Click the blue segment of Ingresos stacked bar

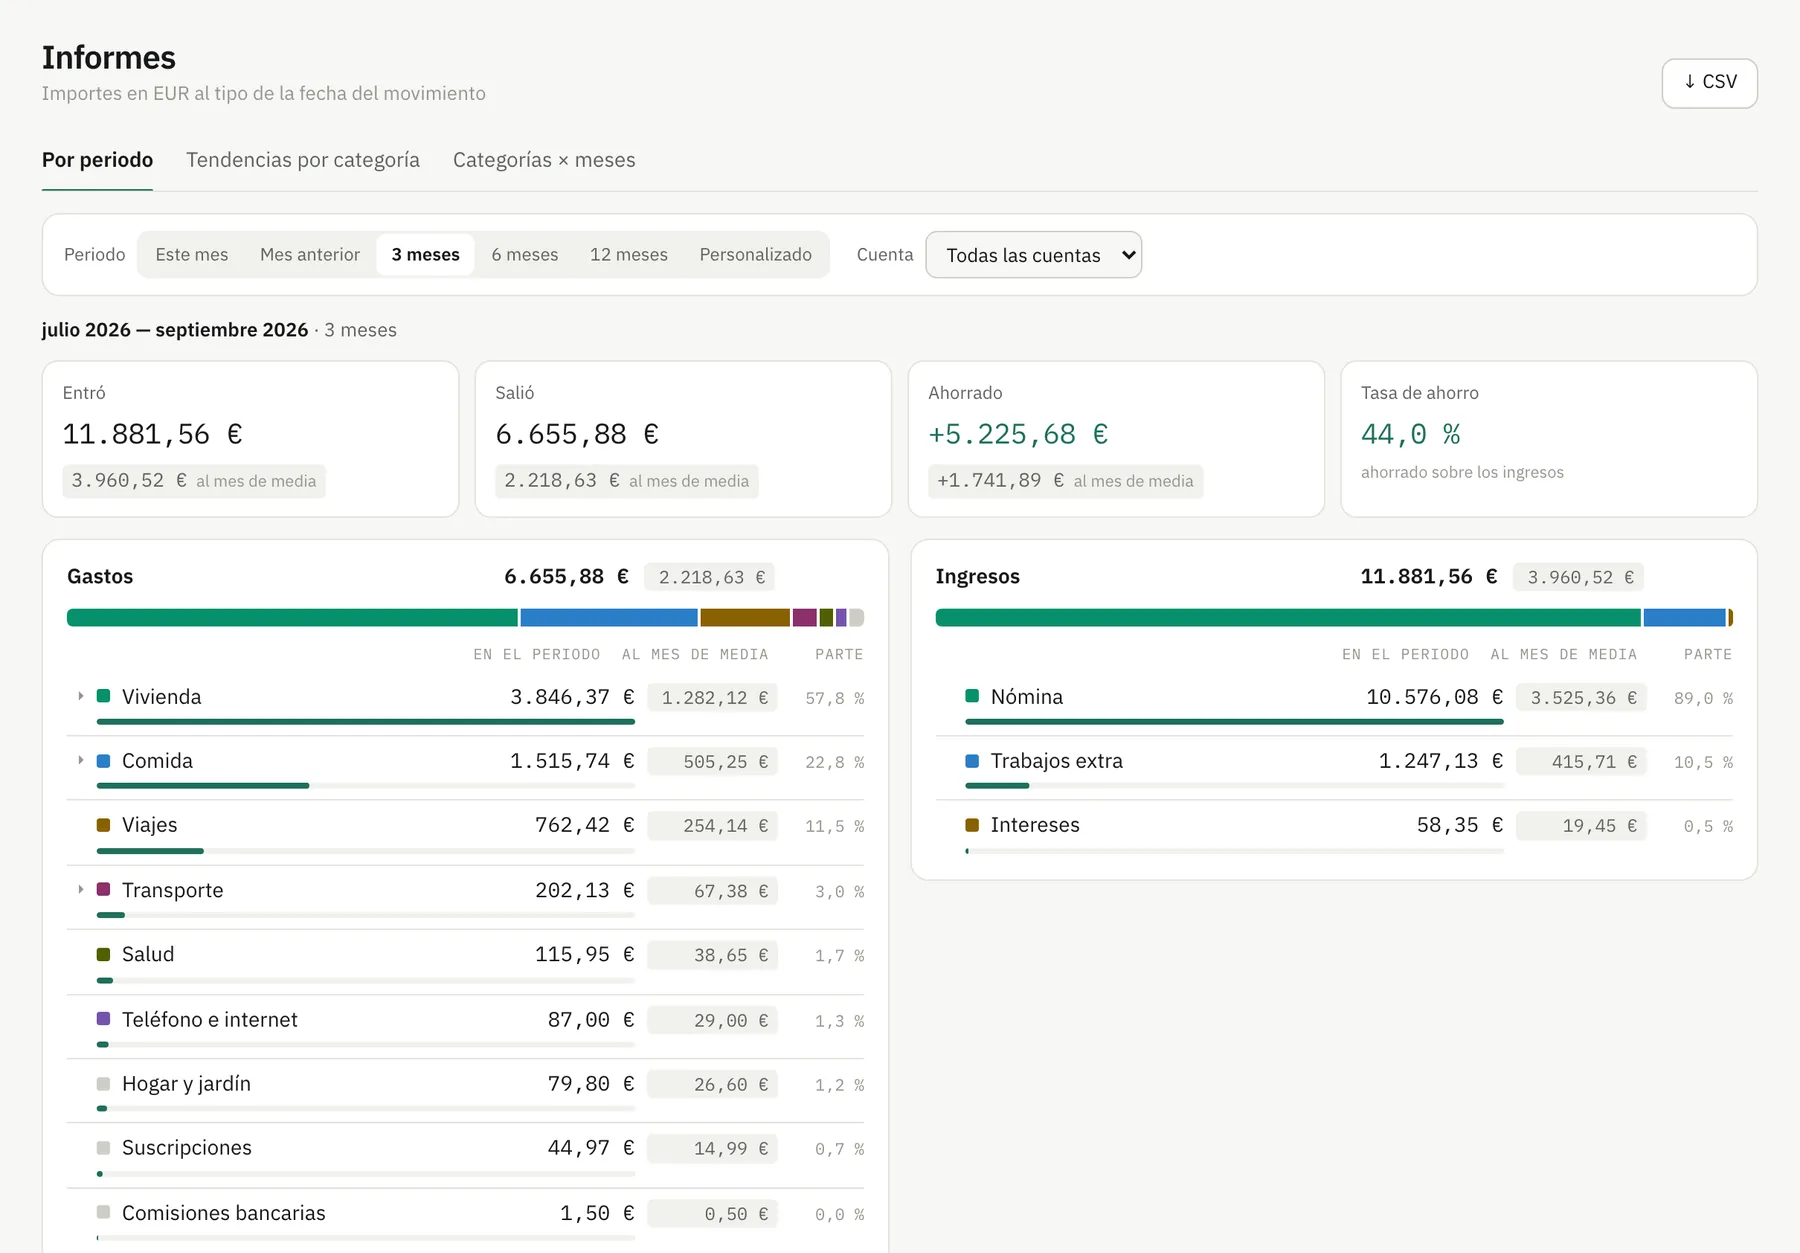tap(1685, 618)
